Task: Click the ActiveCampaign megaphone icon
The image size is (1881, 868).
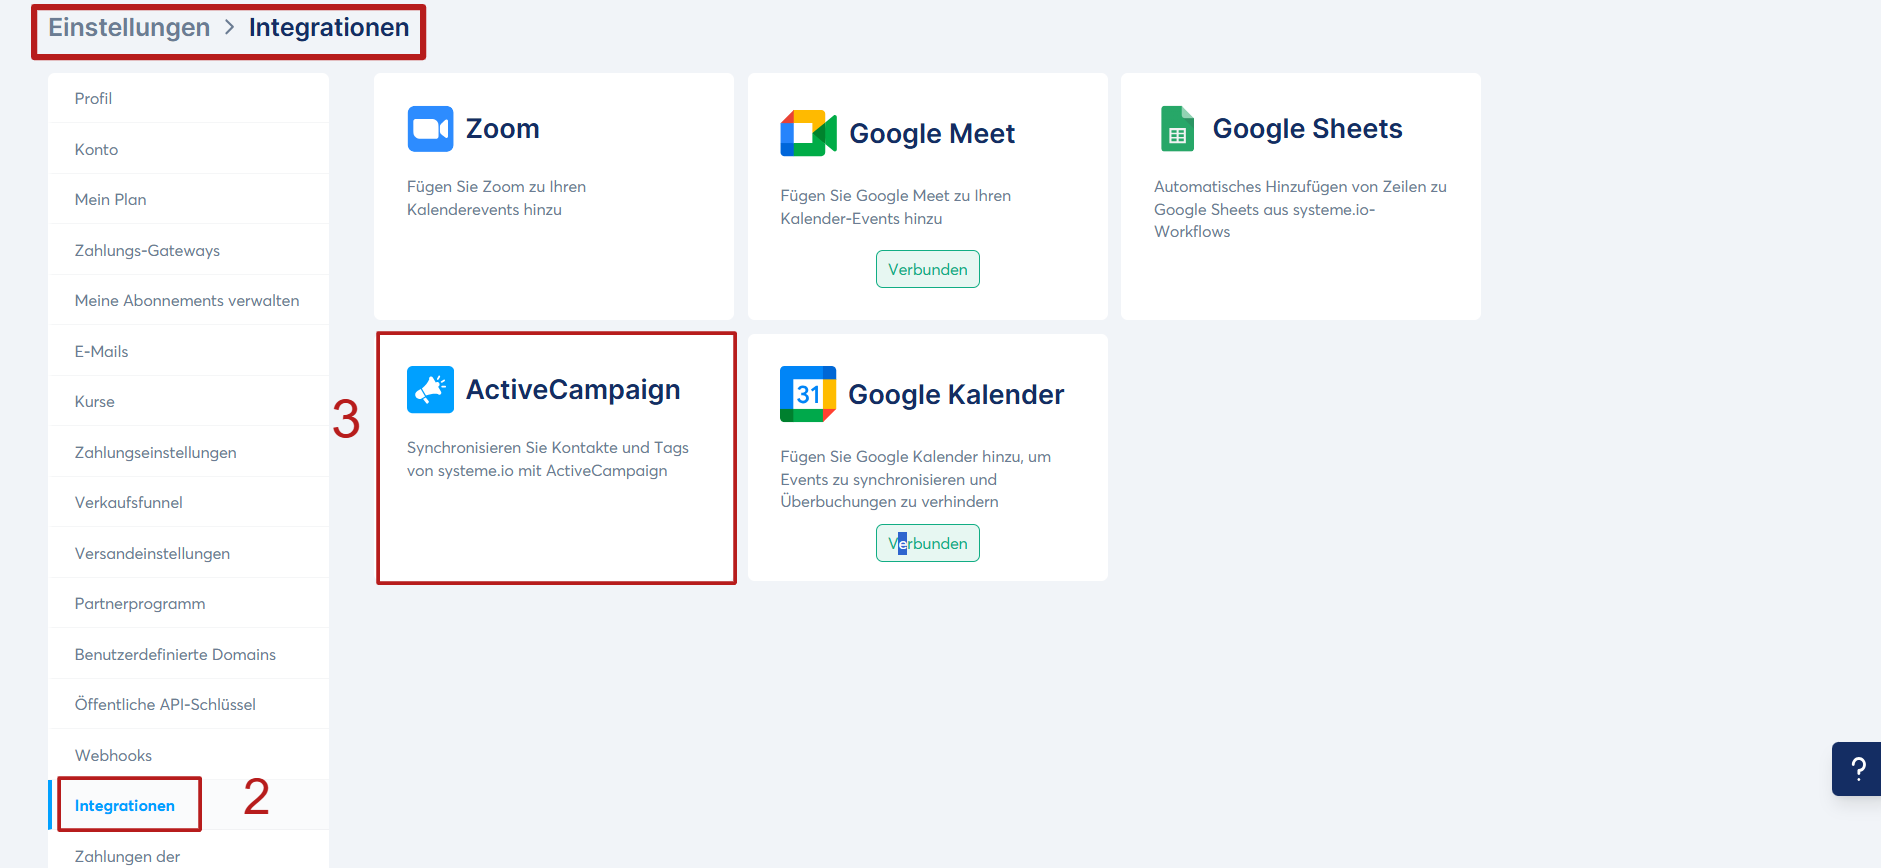Action: coord(430,390)
